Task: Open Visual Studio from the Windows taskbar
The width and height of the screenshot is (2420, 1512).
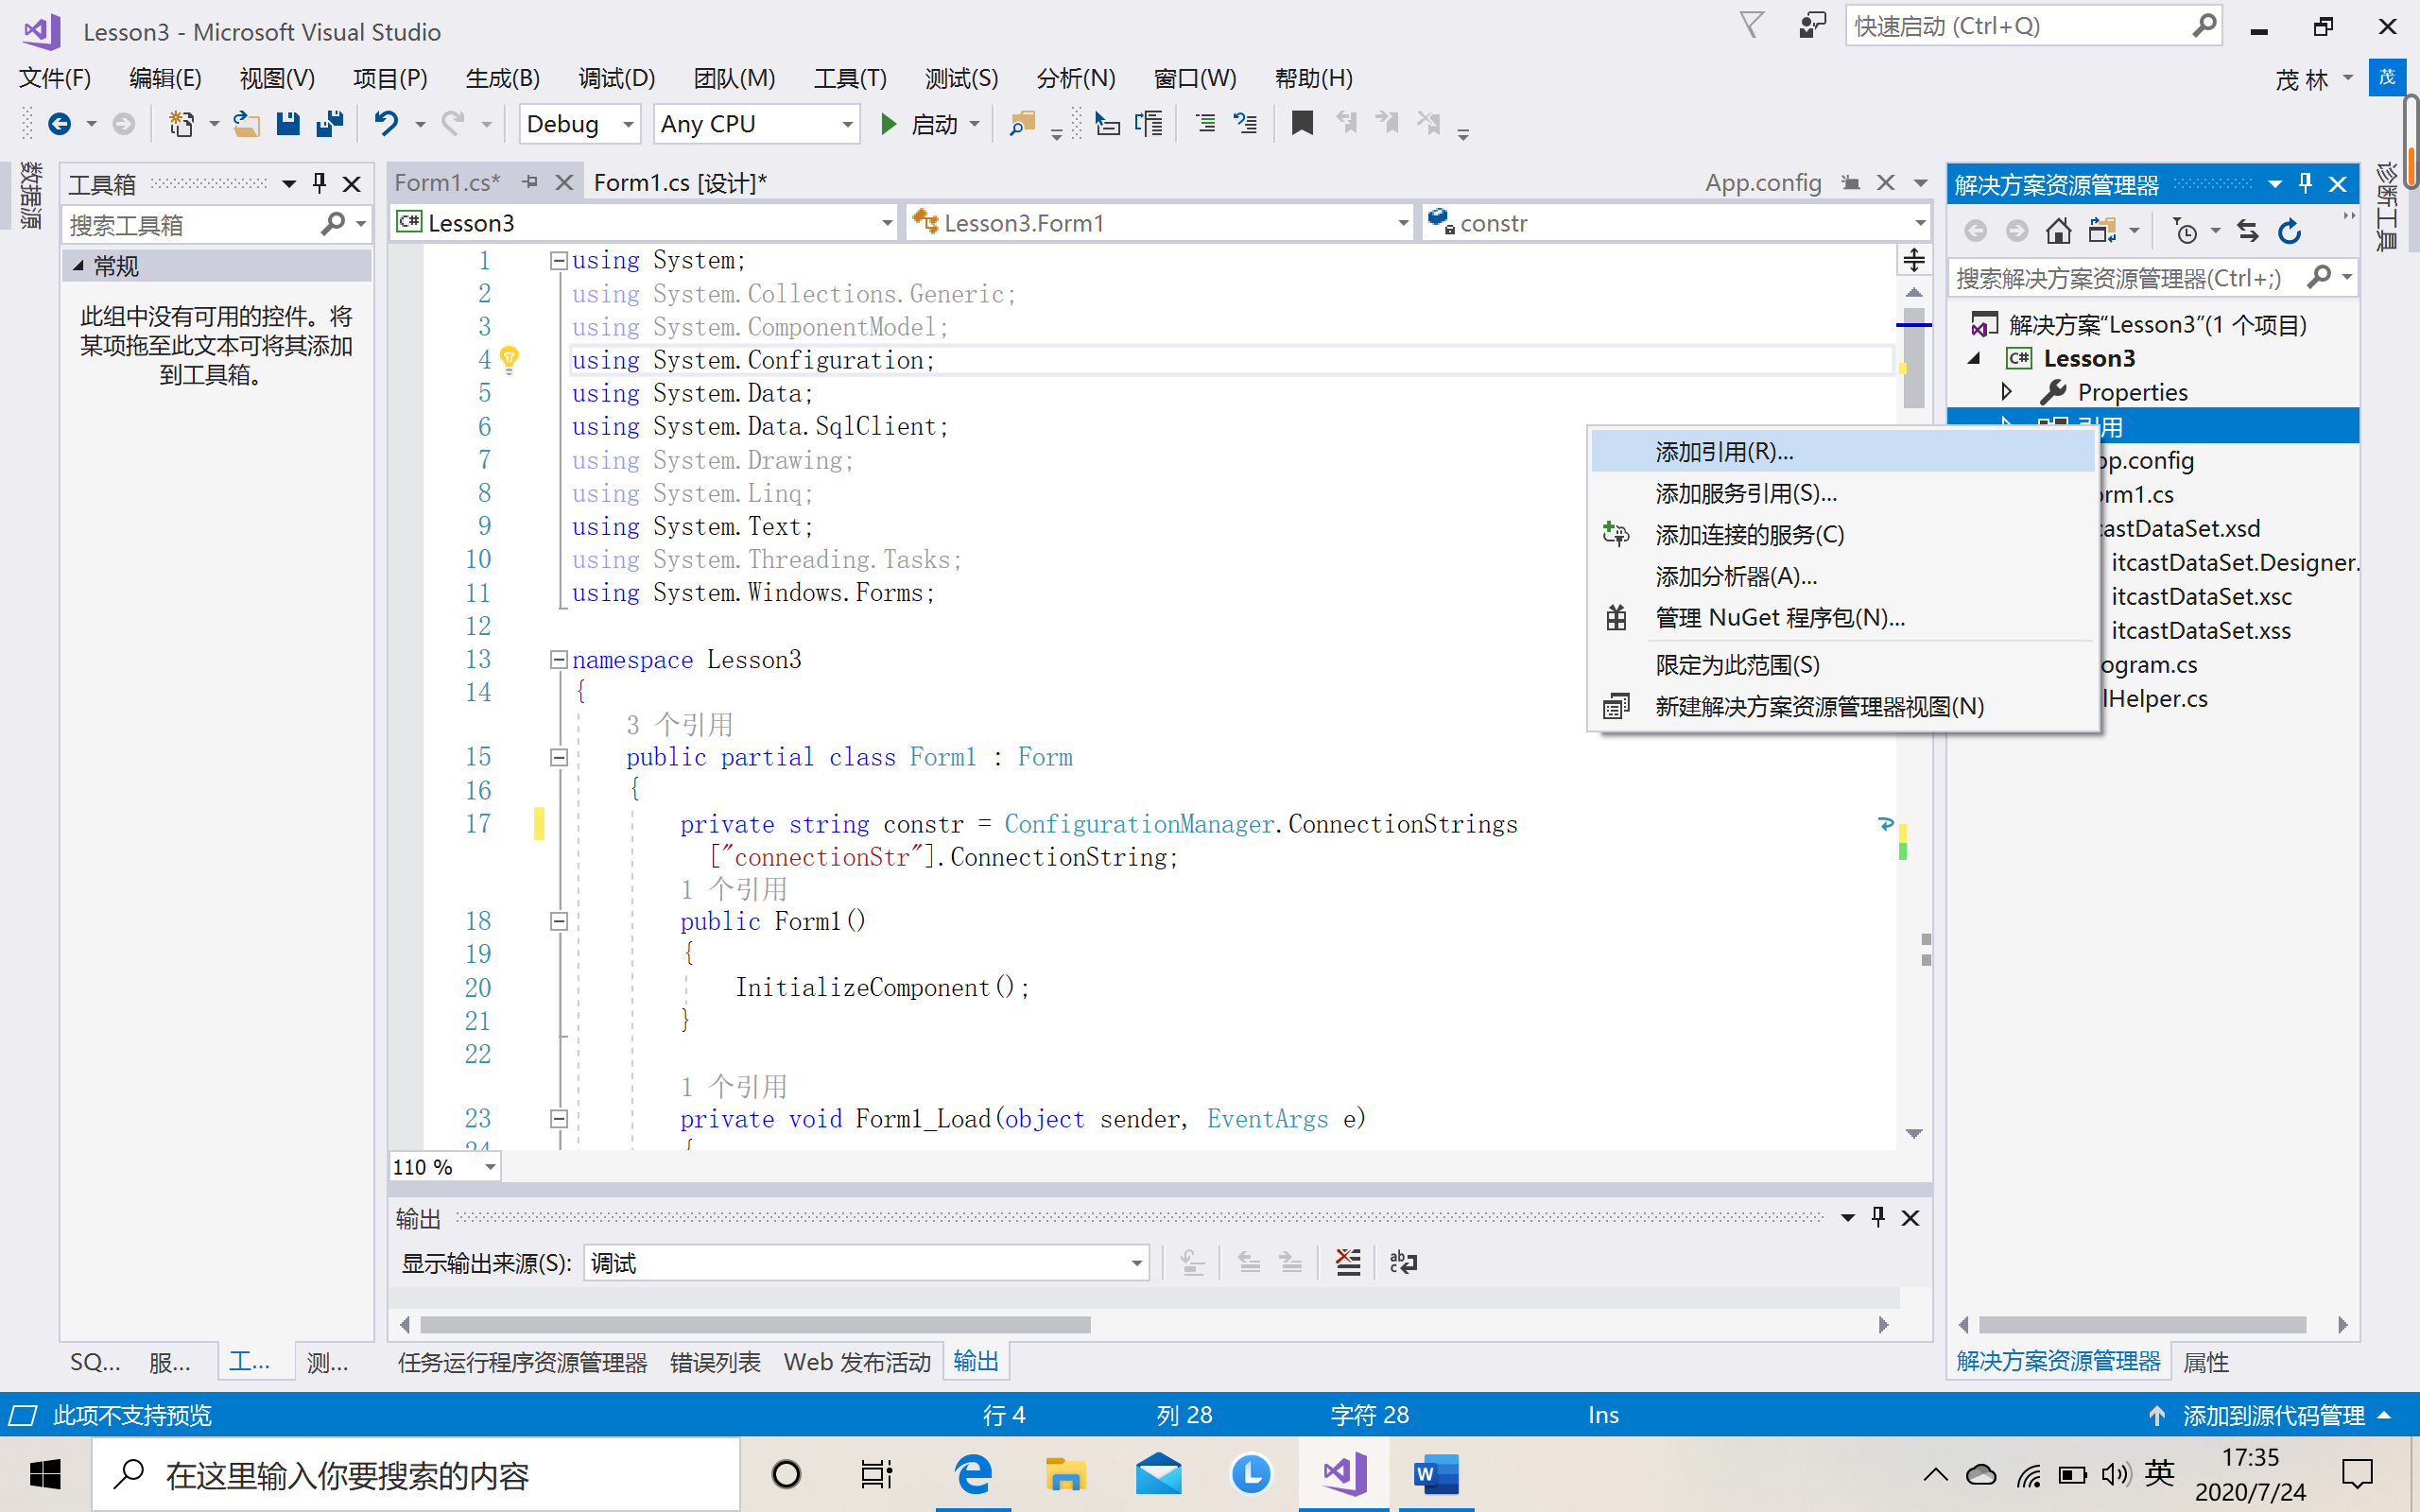Action: [x=1343, y=1474]
